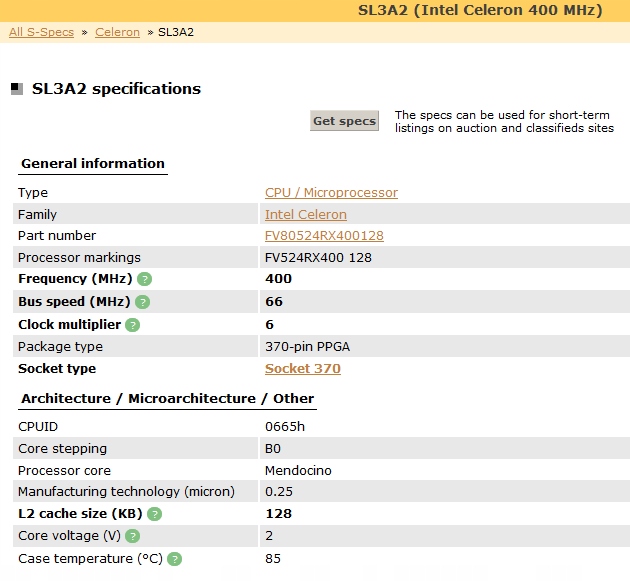Image resolution: width=630 pixels, height=581 pixels.
Task: Select processor markings value FV524RX400 128
Action: 318,258
